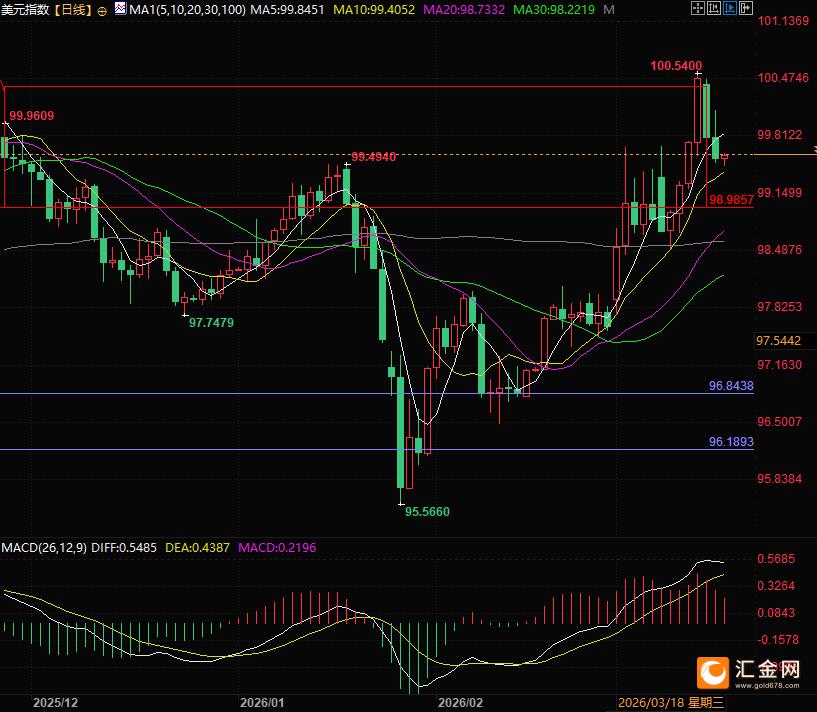Click the -0.1578 MACD axis value

click(x=778, y=640)
